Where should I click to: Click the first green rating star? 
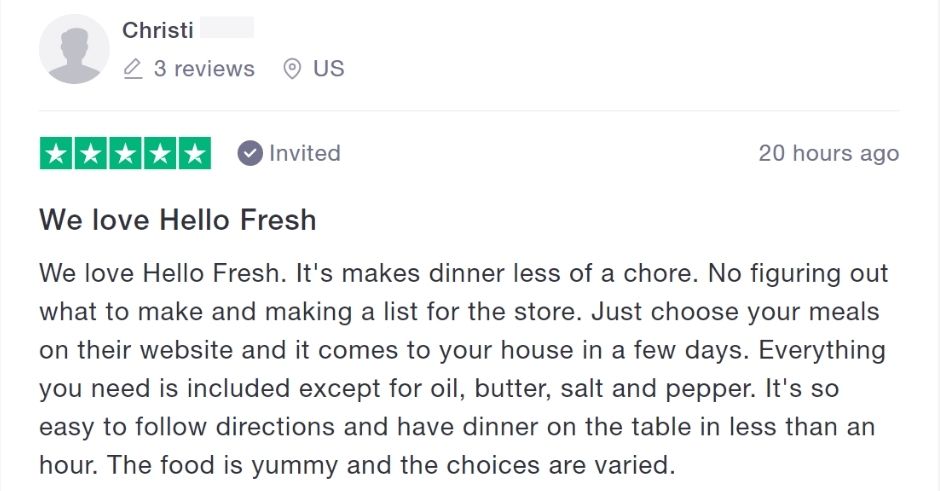[x=56, y=153]
